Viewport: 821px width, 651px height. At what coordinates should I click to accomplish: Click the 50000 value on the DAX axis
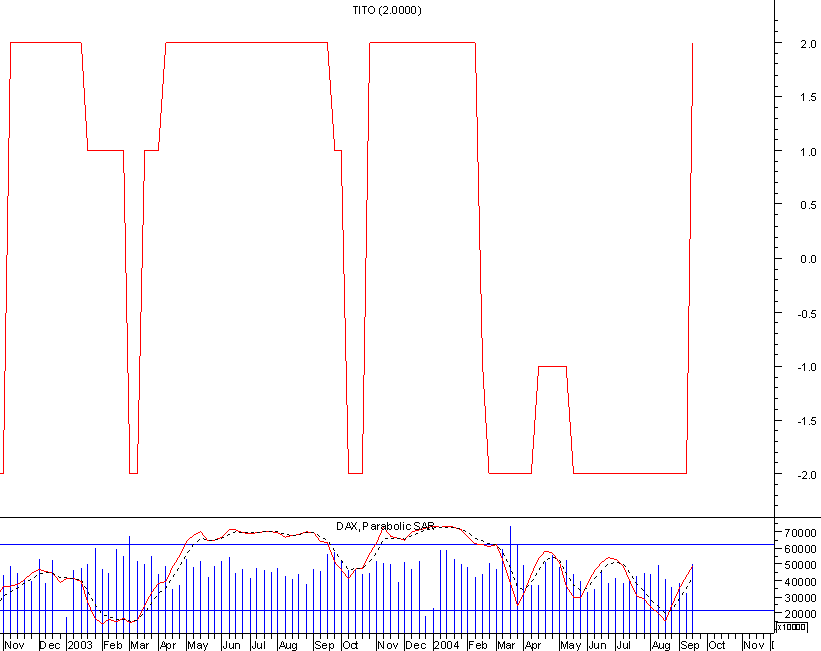pyautogui.click(x=800, y=566)
